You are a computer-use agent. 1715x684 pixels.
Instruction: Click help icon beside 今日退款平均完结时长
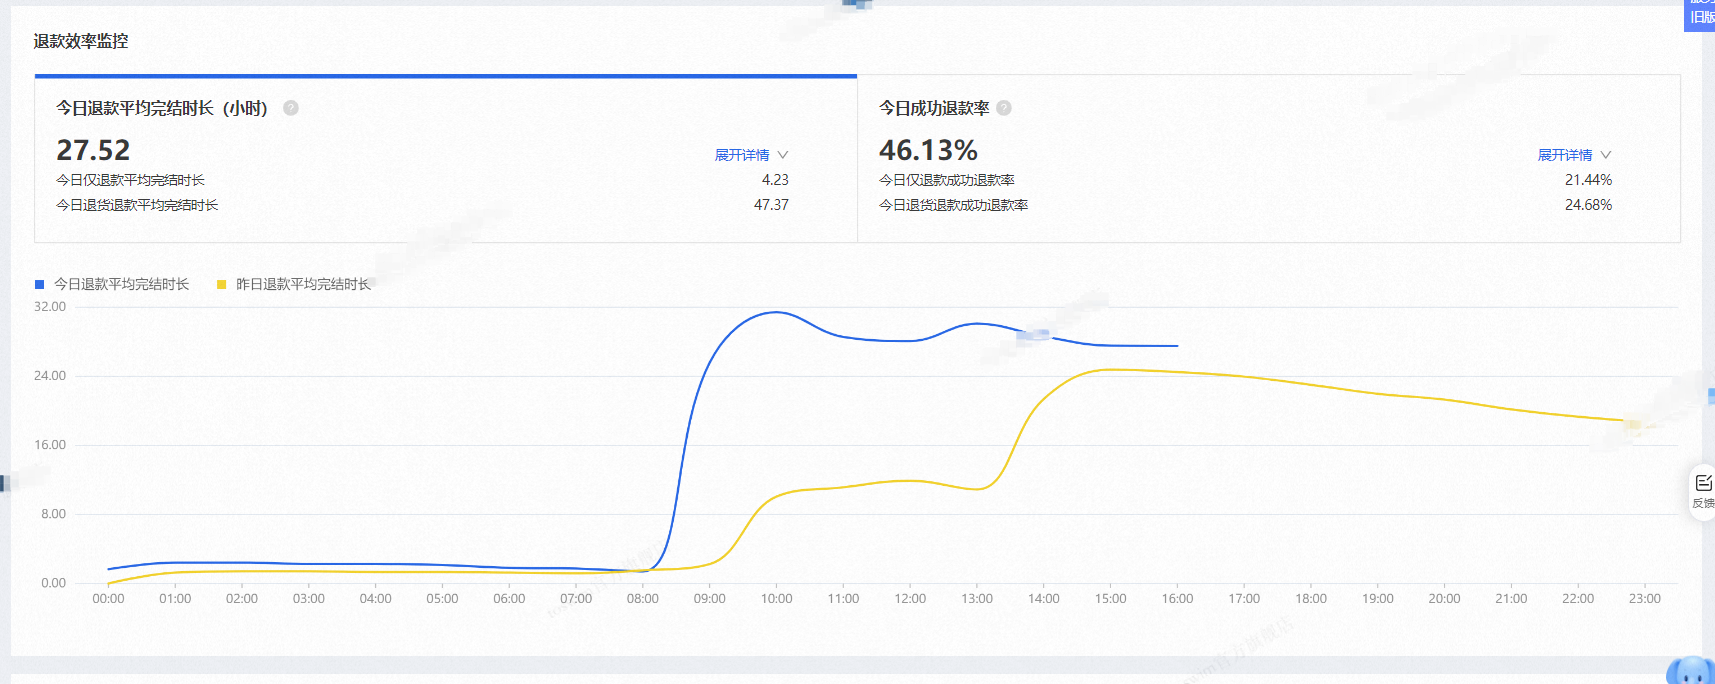tap(291, 108)
